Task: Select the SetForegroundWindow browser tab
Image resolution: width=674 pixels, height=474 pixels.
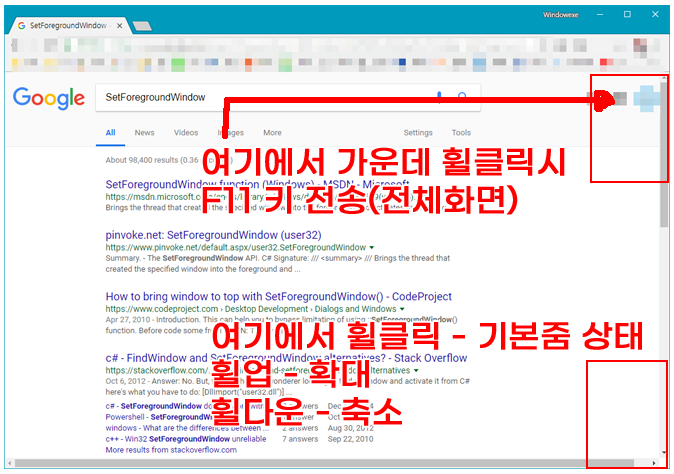Action: pos(69,26)
